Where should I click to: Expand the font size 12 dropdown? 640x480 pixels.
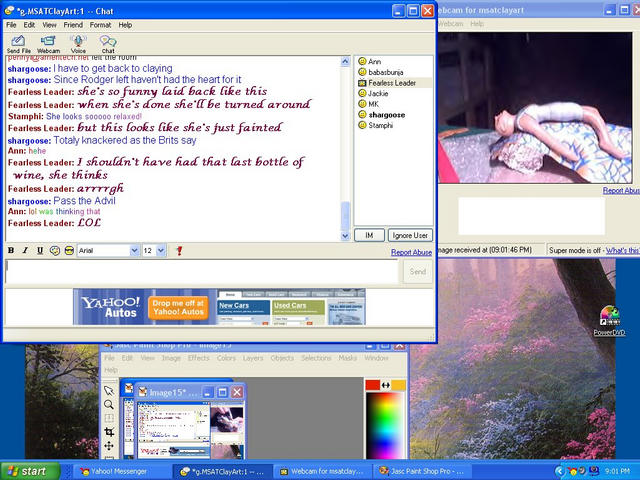pyautogui.click(x=161, y=250)
